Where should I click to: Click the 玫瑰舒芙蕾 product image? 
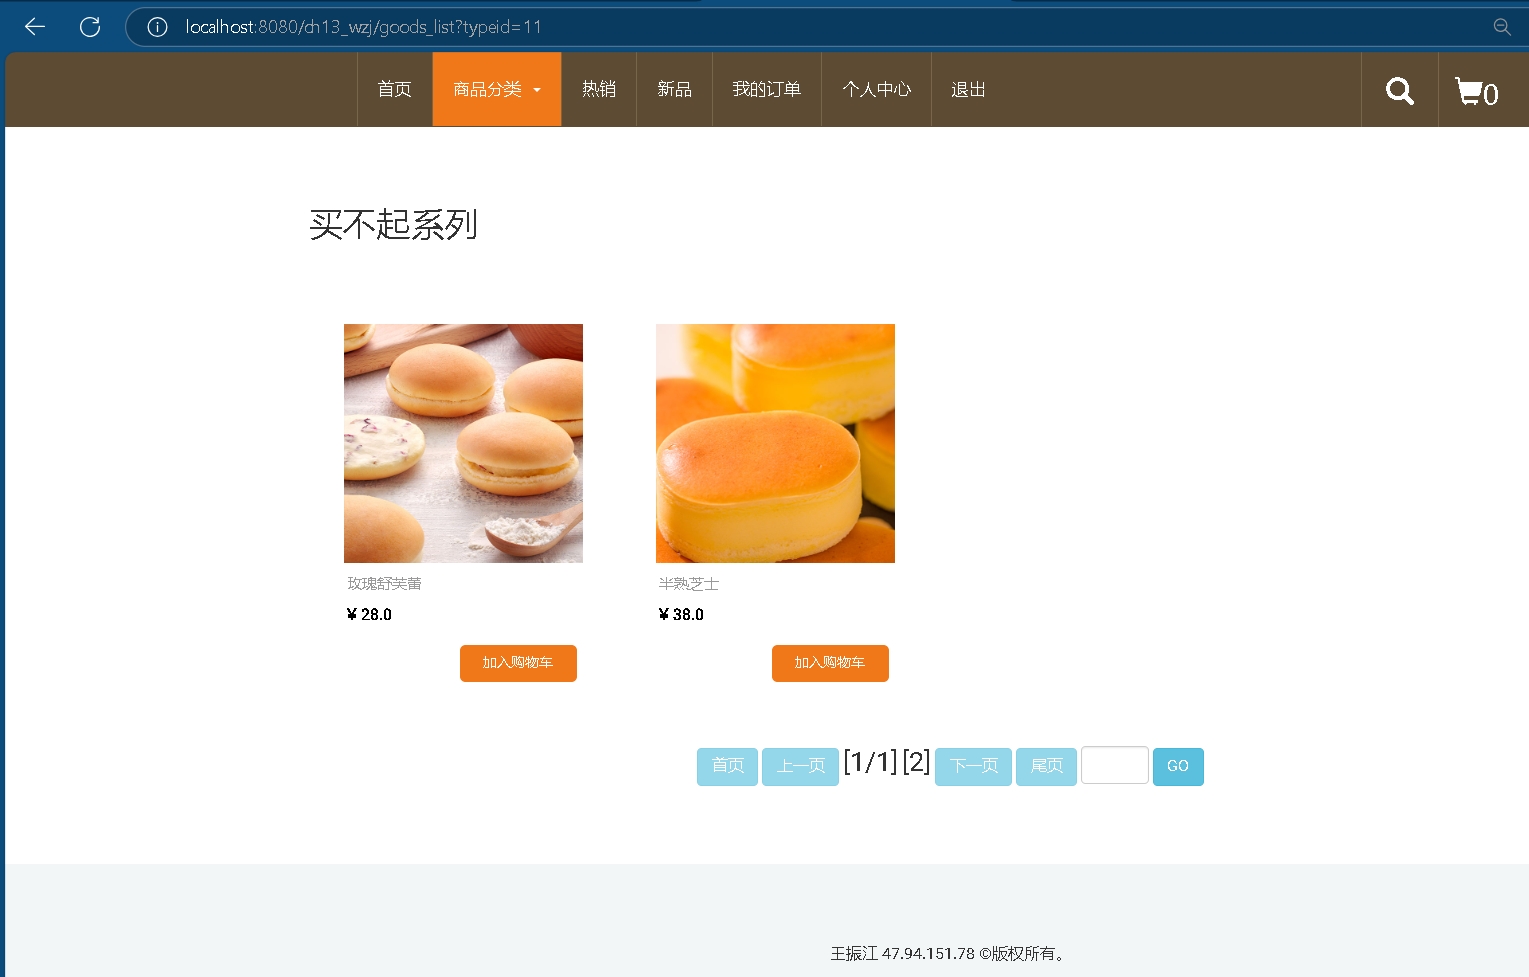pos(463,443)
